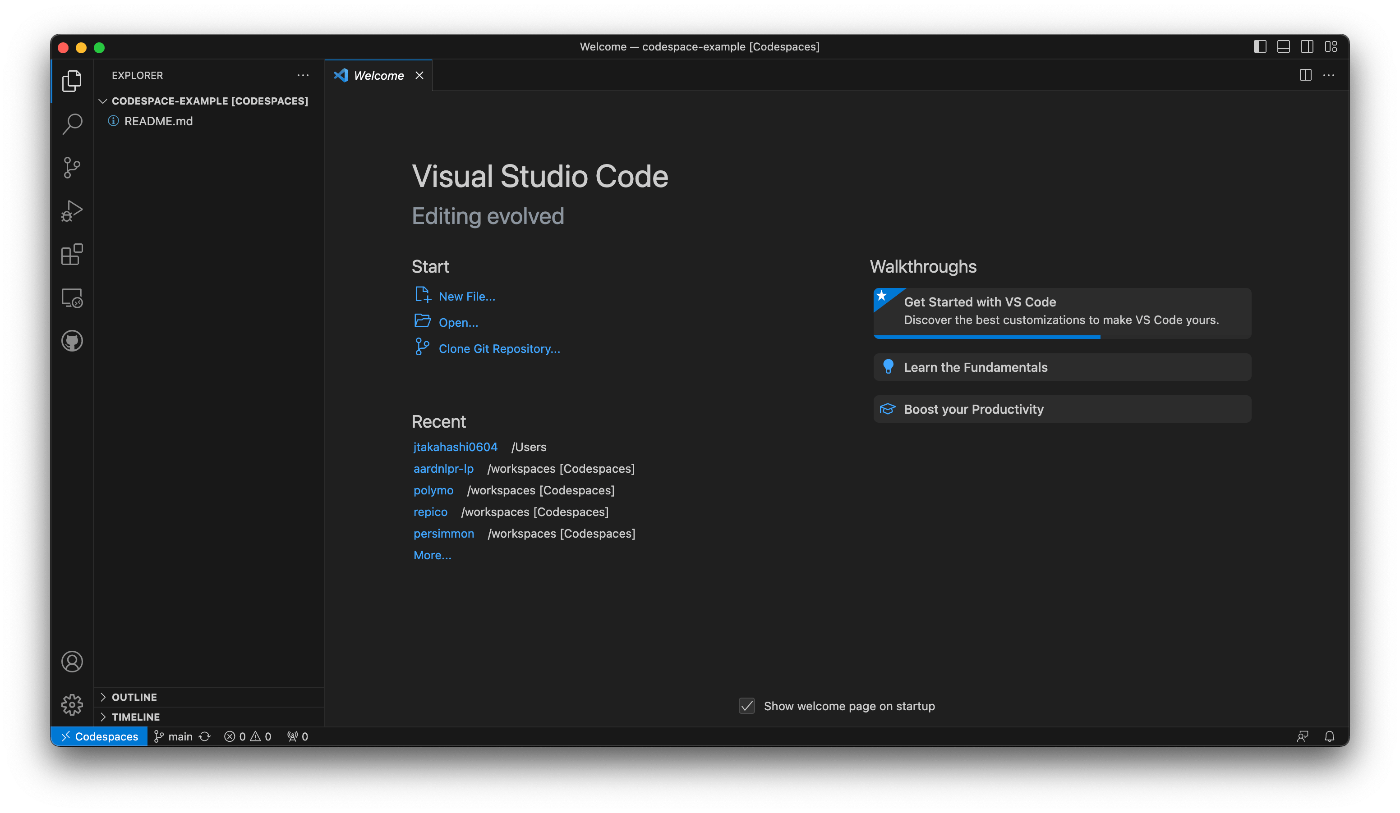Toggle the bottom panel layout icon
The width and height of the screenshot is (1400, 813).
click(1283, 47)
